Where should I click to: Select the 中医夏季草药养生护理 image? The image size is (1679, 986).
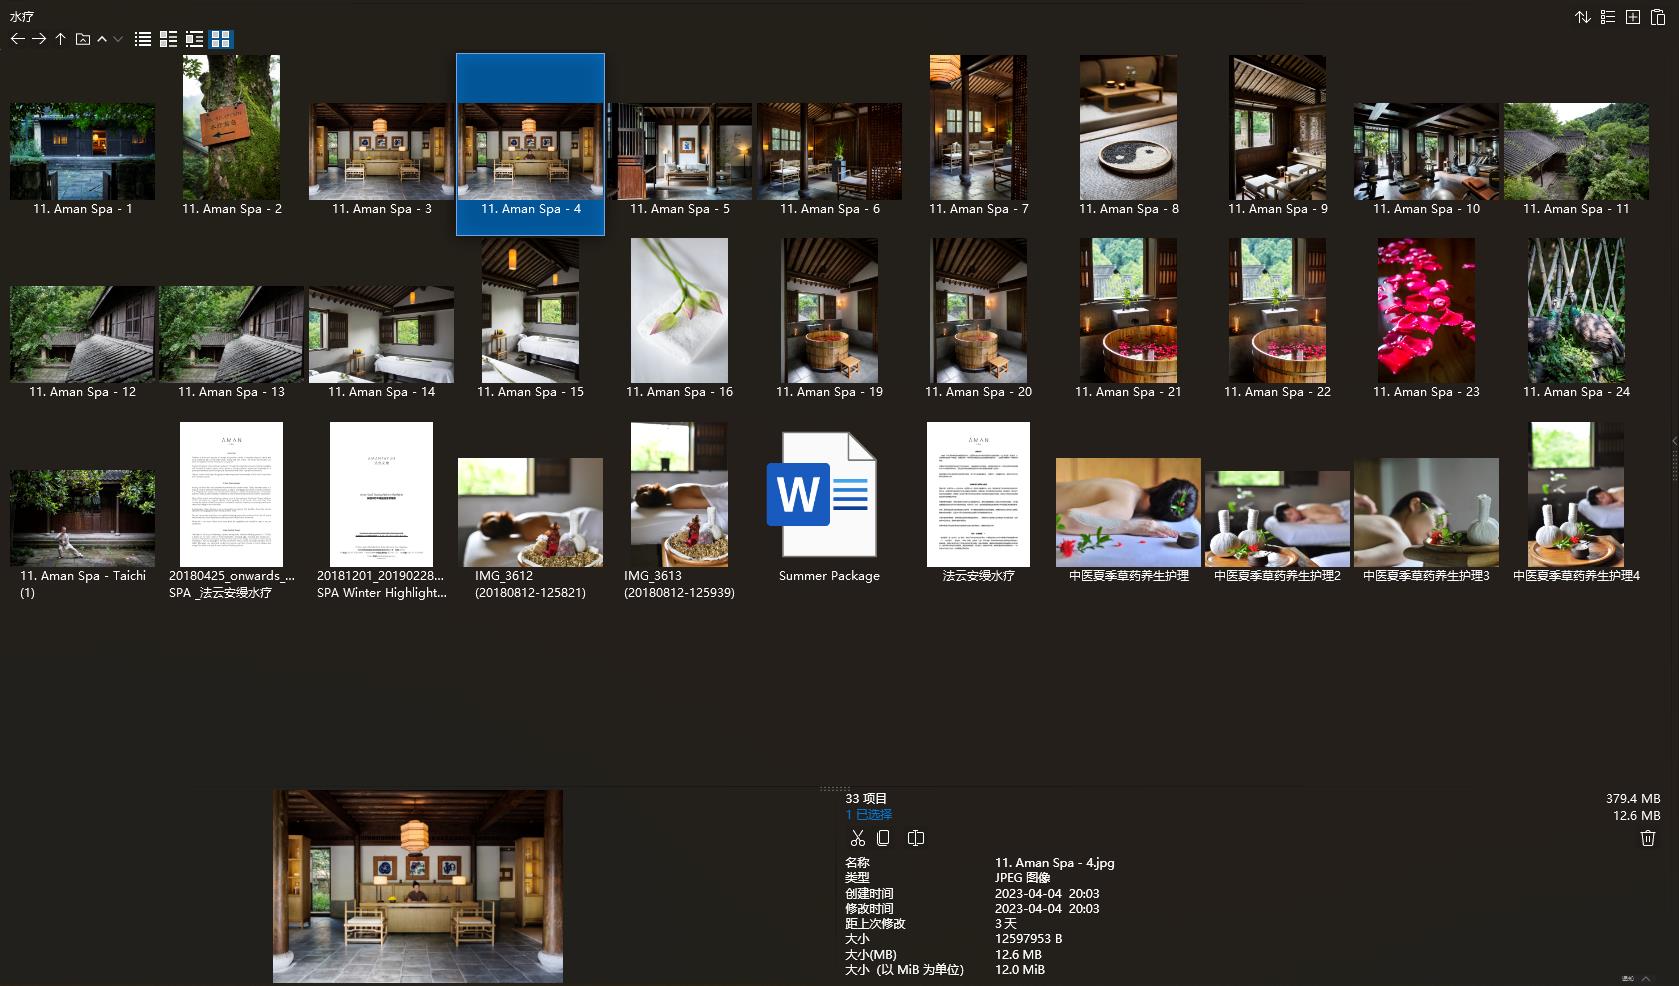click(1128, 512)
